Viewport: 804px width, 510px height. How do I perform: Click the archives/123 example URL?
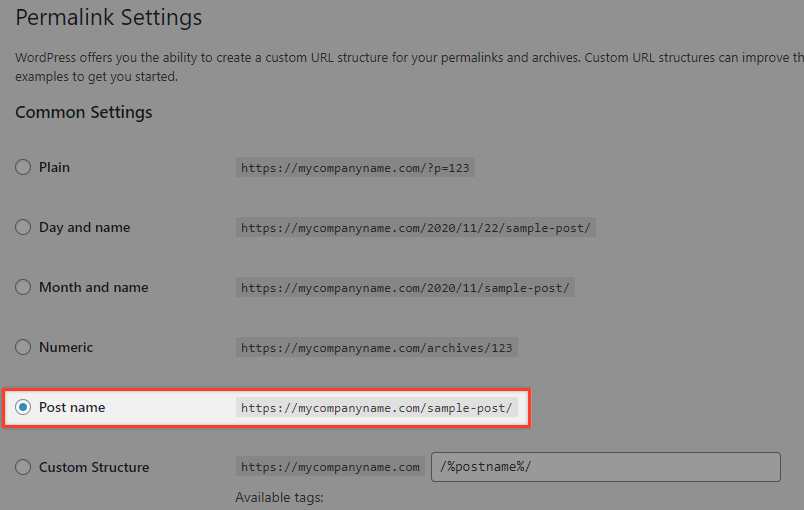[376, 348]
